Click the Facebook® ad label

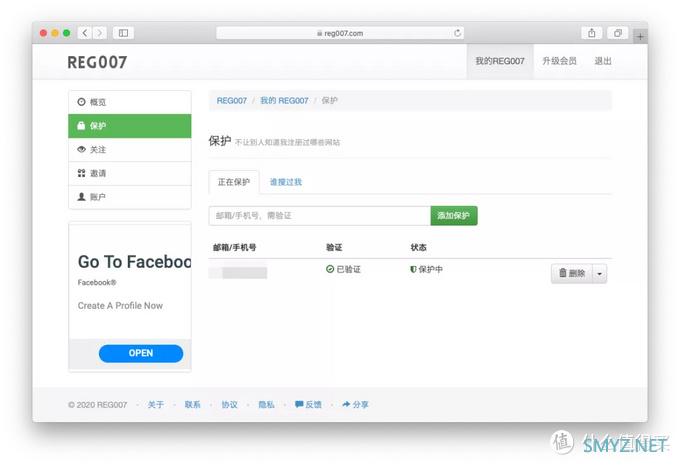point(97,282)
